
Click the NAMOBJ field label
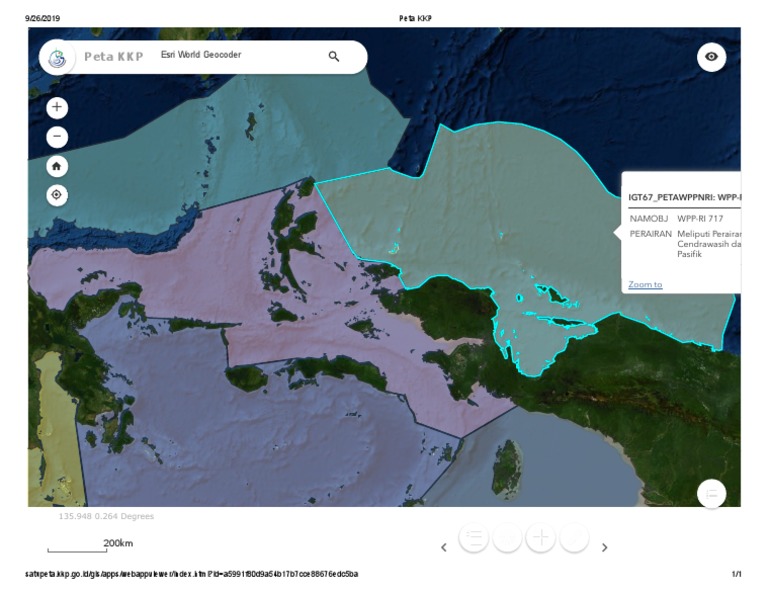[648, 218]
